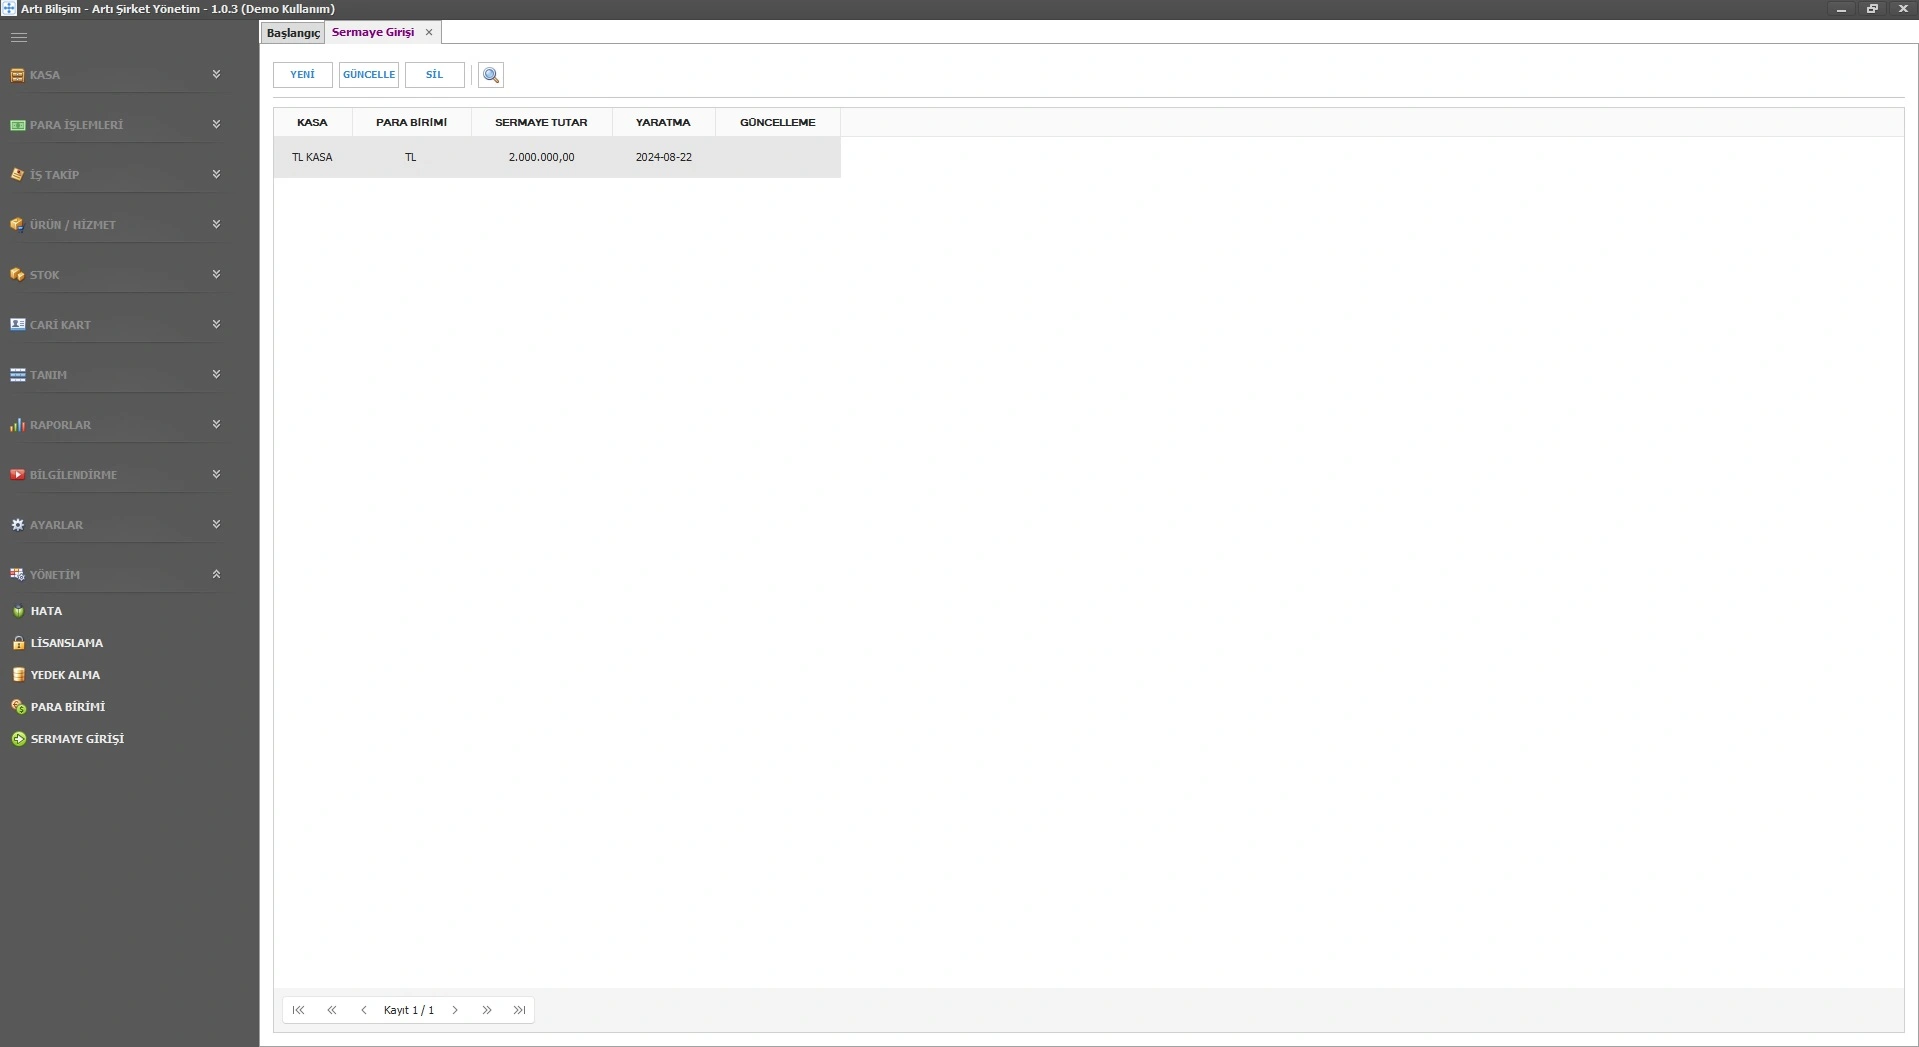Image resolution: width=1919 pixels, height=1047 pixels.
Task: Click the magnifier search icon in the toolbar
Action: tap(491, 75)
